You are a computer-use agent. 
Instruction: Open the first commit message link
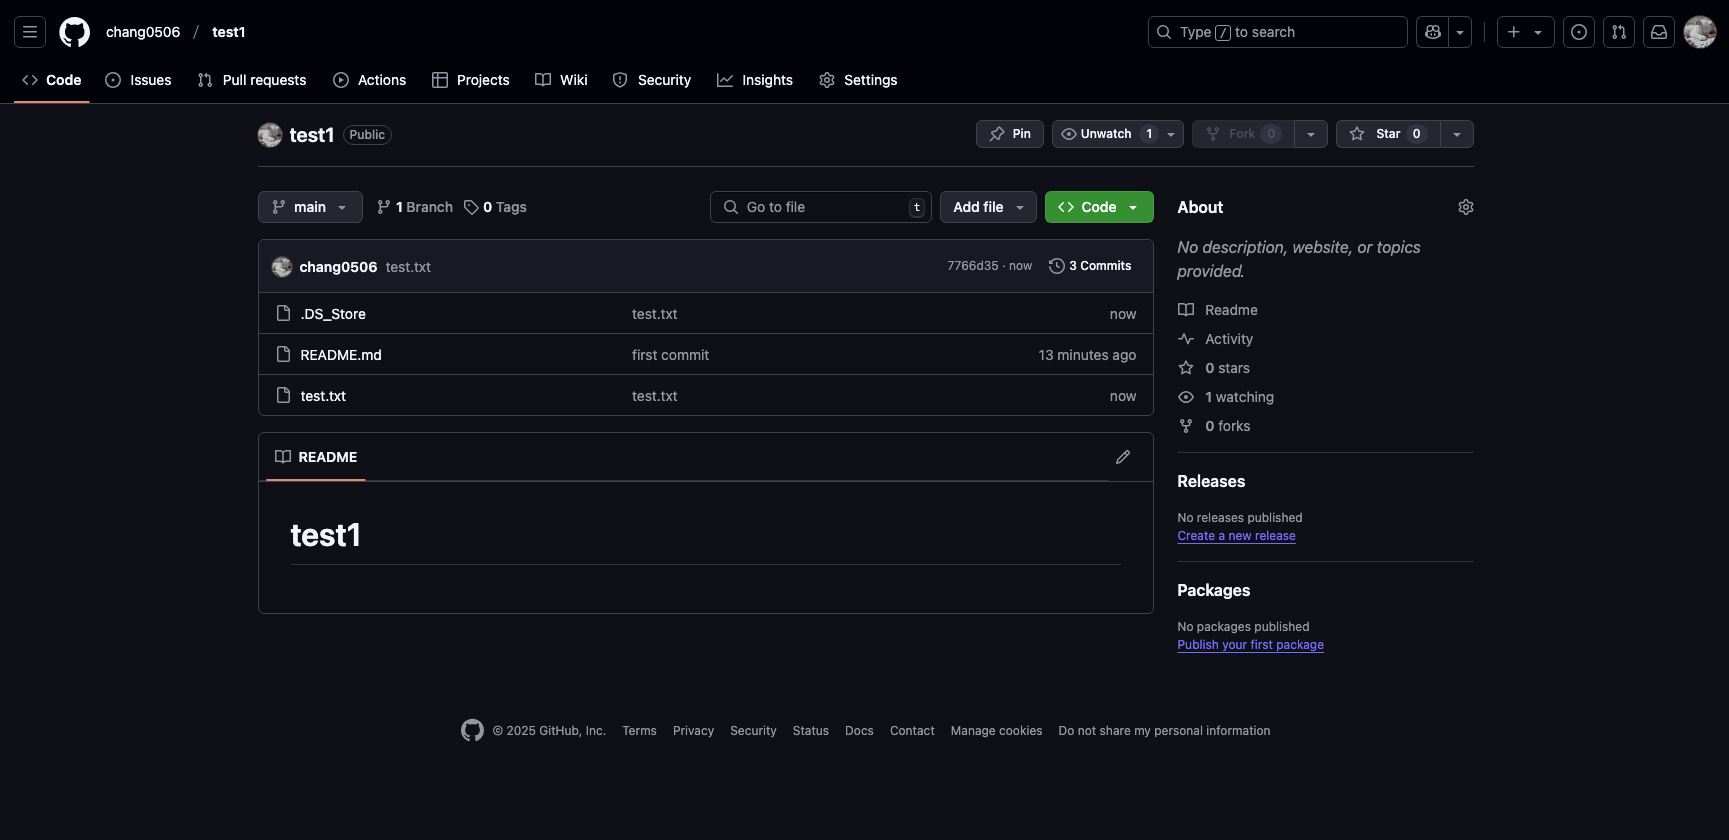click(670, 355)
